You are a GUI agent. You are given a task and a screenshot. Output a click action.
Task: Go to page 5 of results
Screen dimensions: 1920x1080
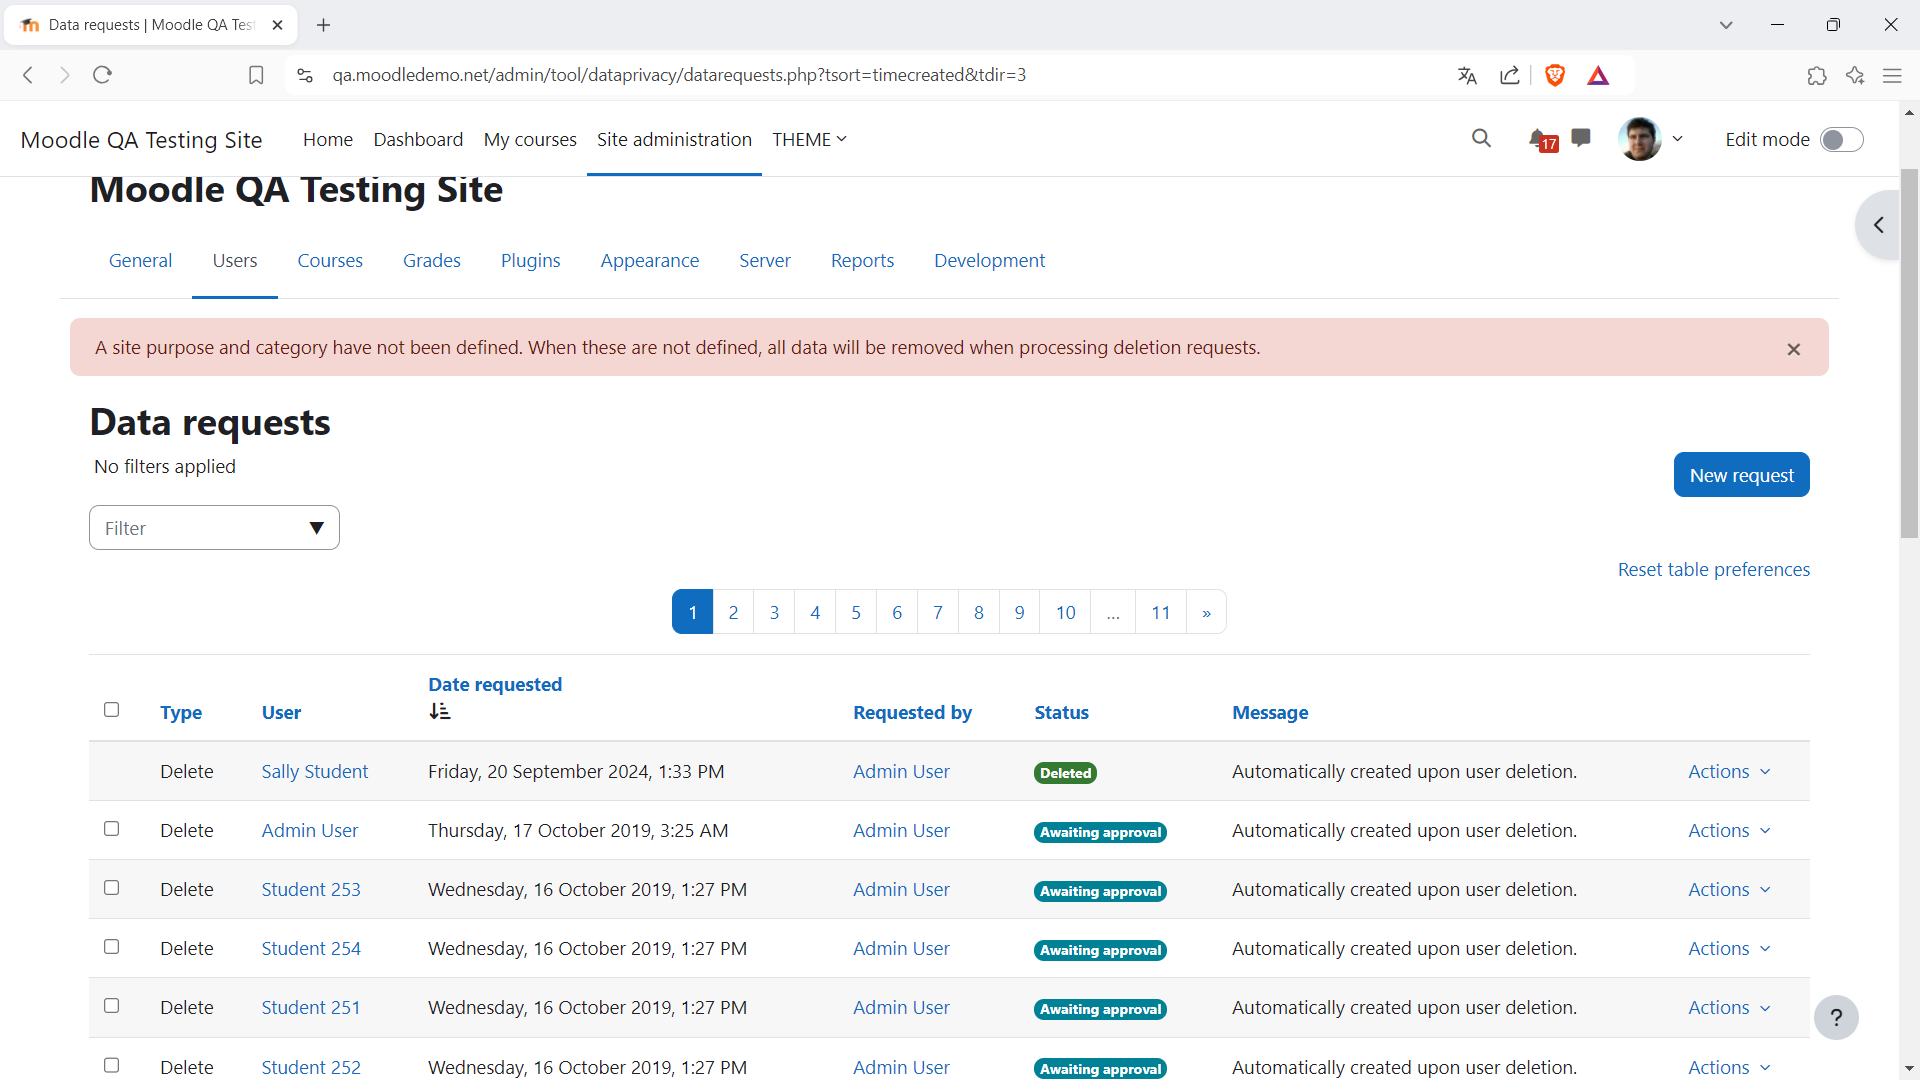(x=856, y=612)
